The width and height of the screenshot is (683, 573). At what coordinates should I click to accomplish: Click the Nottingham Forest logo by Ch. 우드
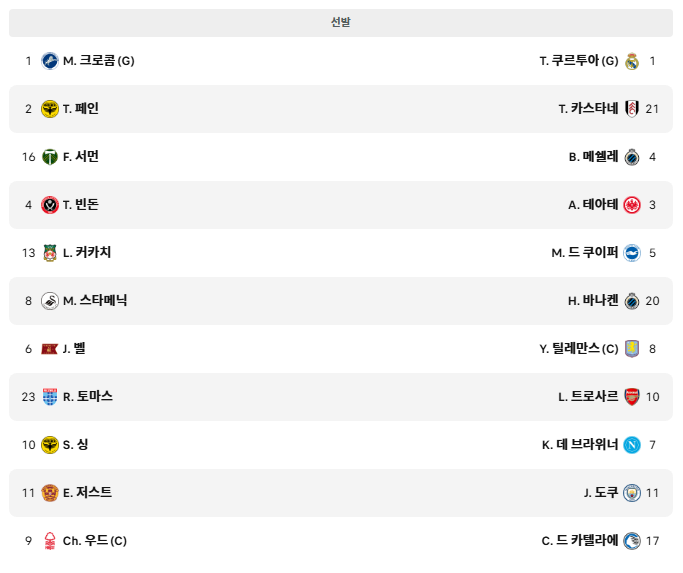50,541
